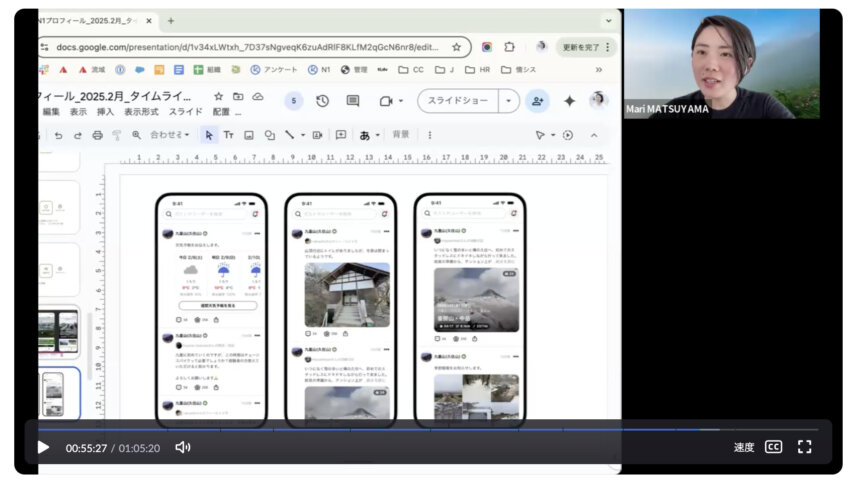Click the 速度 playback speed button
The width and height of the screenshot is (850, 484).
744,447
